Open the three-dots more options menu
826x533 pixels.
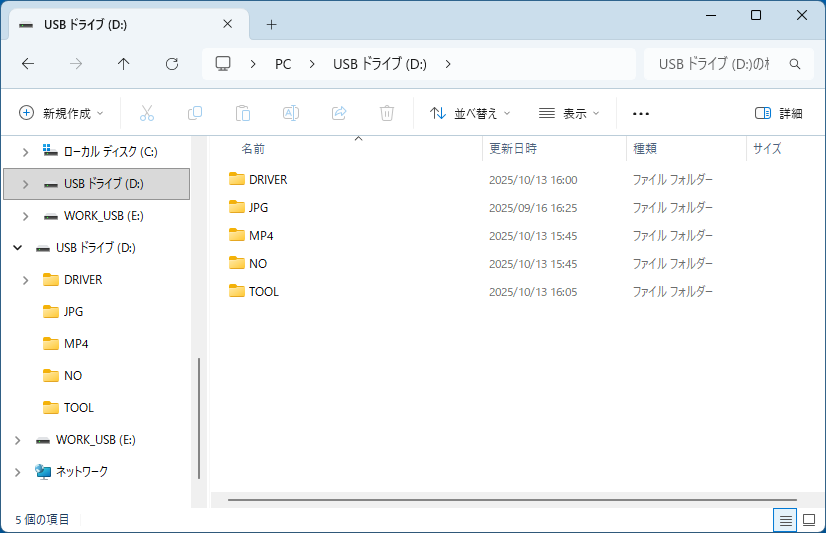tap(641, 114)
